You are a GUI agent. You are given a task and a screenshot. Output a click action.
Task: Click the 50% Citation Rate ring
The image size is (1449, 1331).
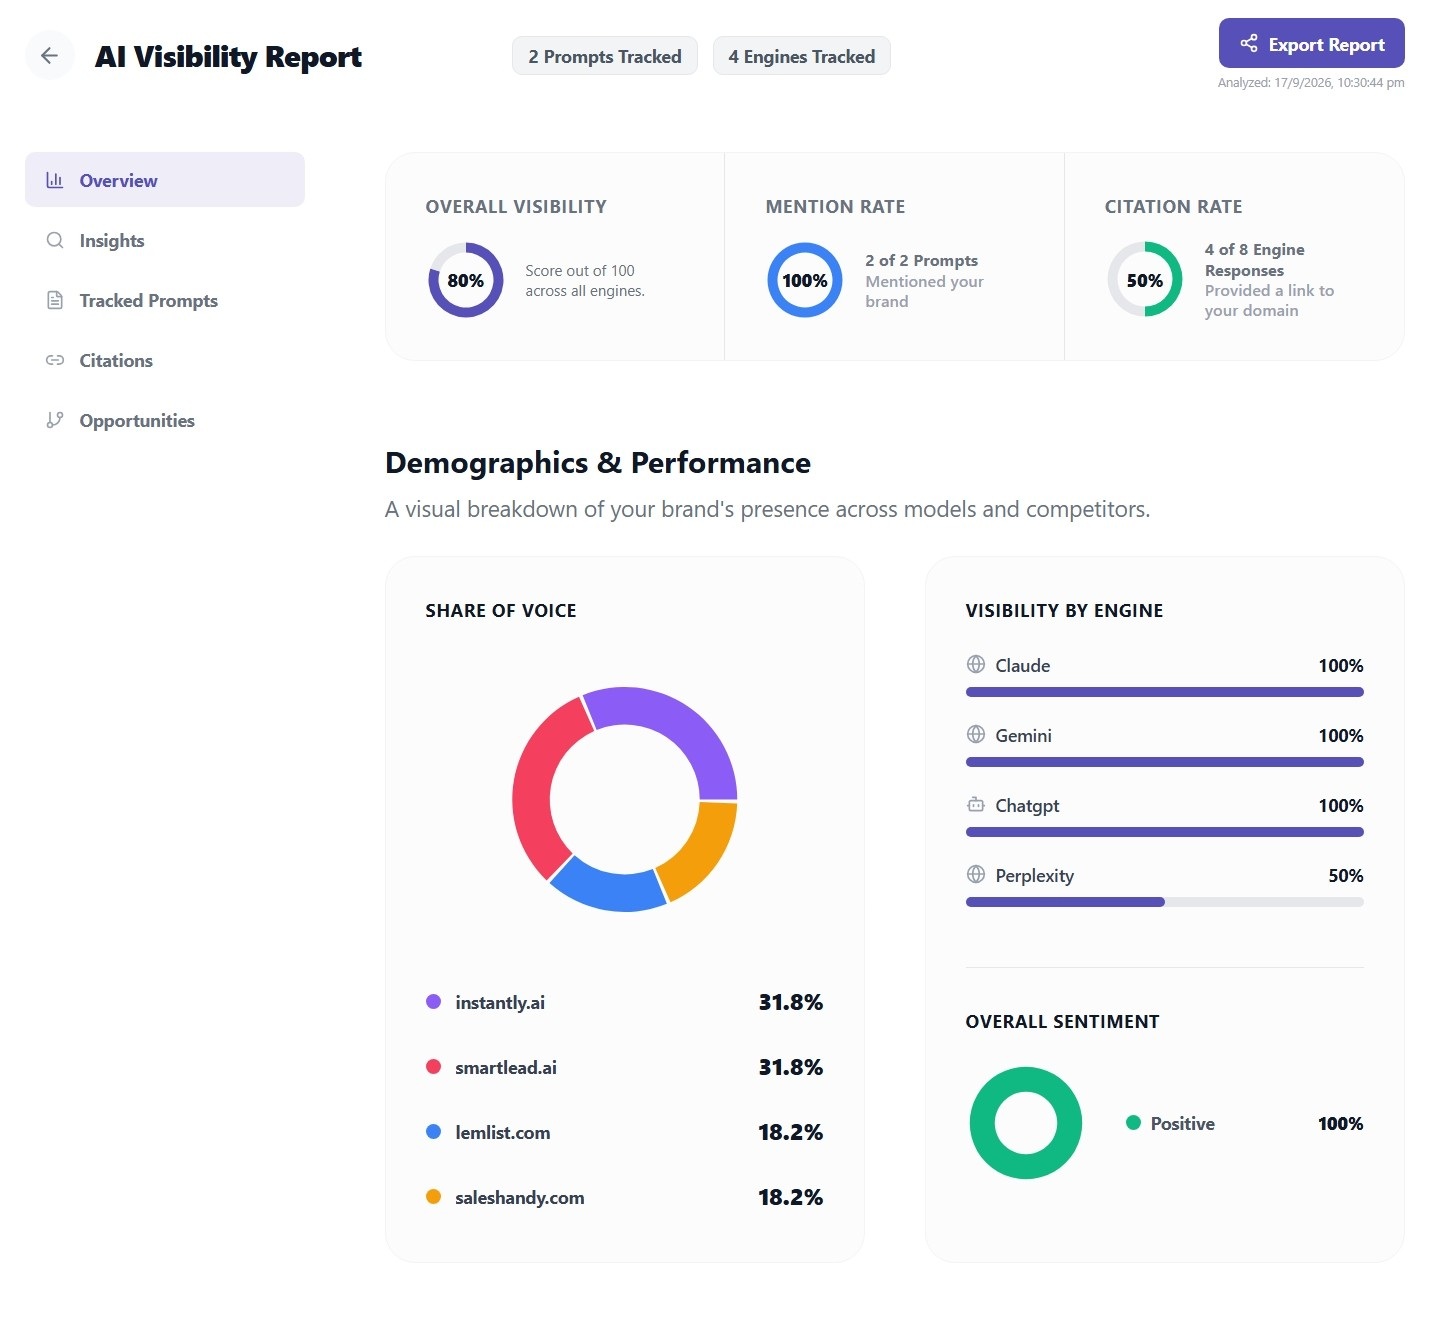click(1145, 280)
